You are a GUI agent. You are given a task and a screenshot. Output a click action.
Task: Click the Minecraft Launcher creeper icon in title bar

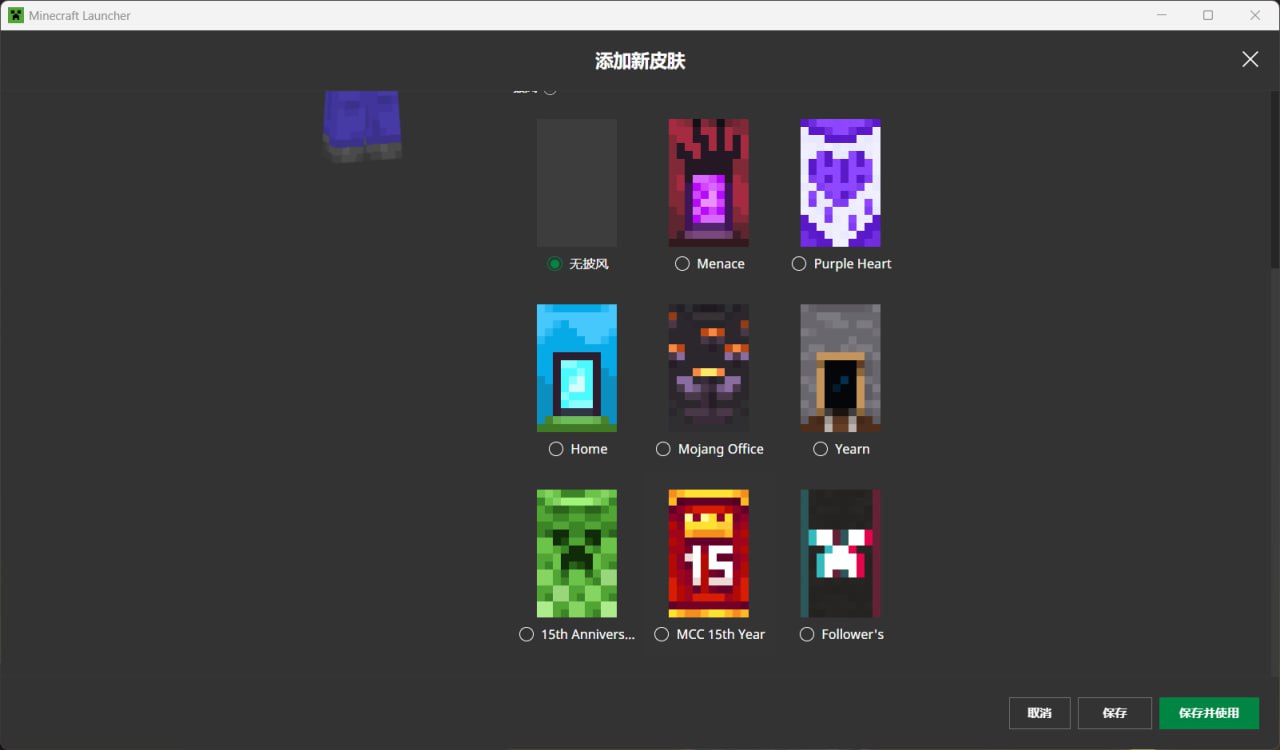tap(16, 15)
